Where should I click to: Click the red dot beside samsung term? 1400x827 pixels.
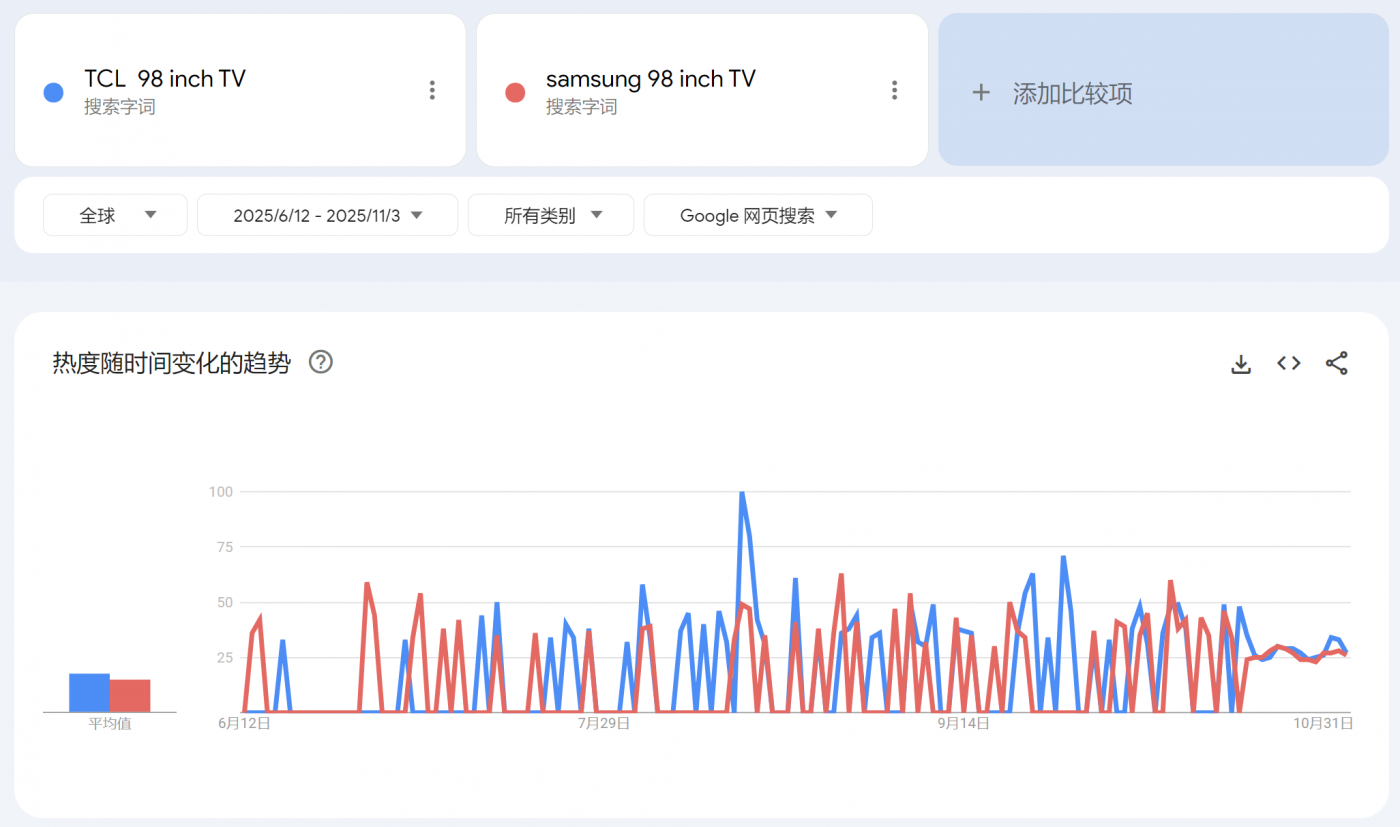pos(516,93)
